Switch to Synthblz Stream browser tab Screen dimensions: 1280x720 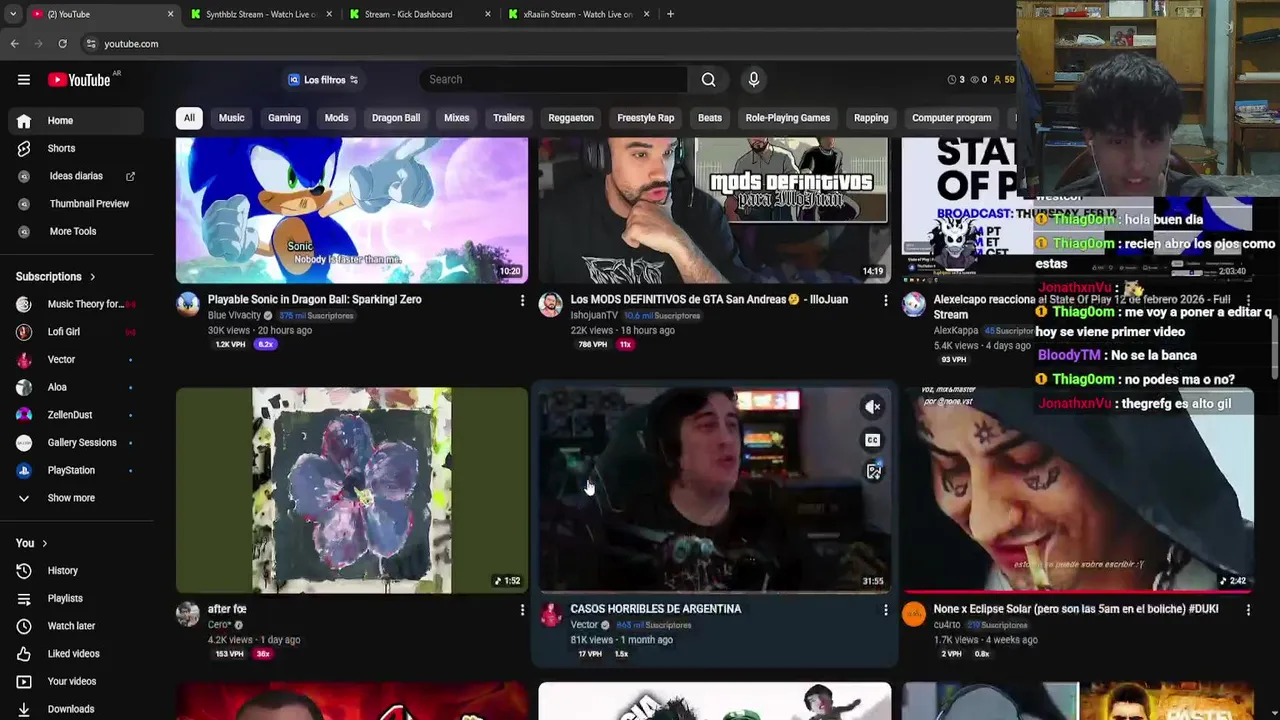pos(258,14)
